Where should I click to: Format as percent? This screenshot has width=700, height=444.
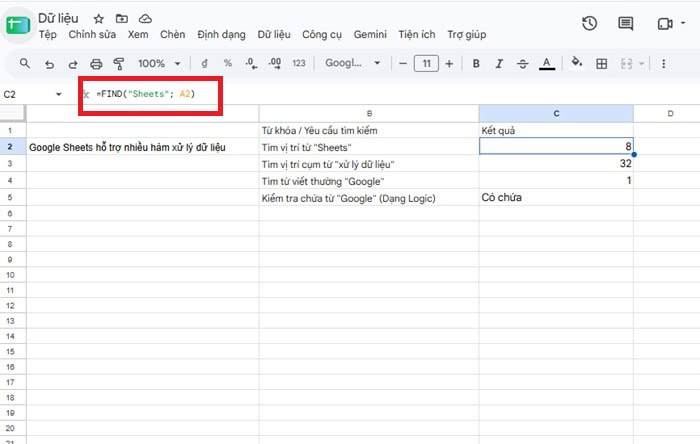point(228,63)
